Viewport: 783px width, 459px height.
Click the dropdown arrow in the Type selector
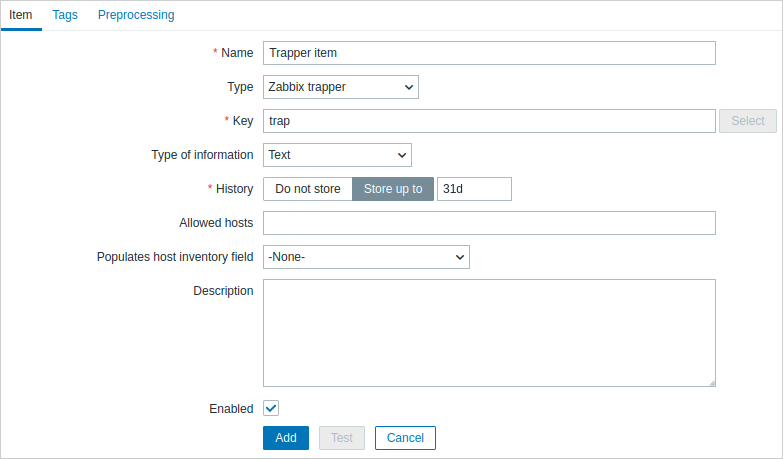click(x=408, y=87)
